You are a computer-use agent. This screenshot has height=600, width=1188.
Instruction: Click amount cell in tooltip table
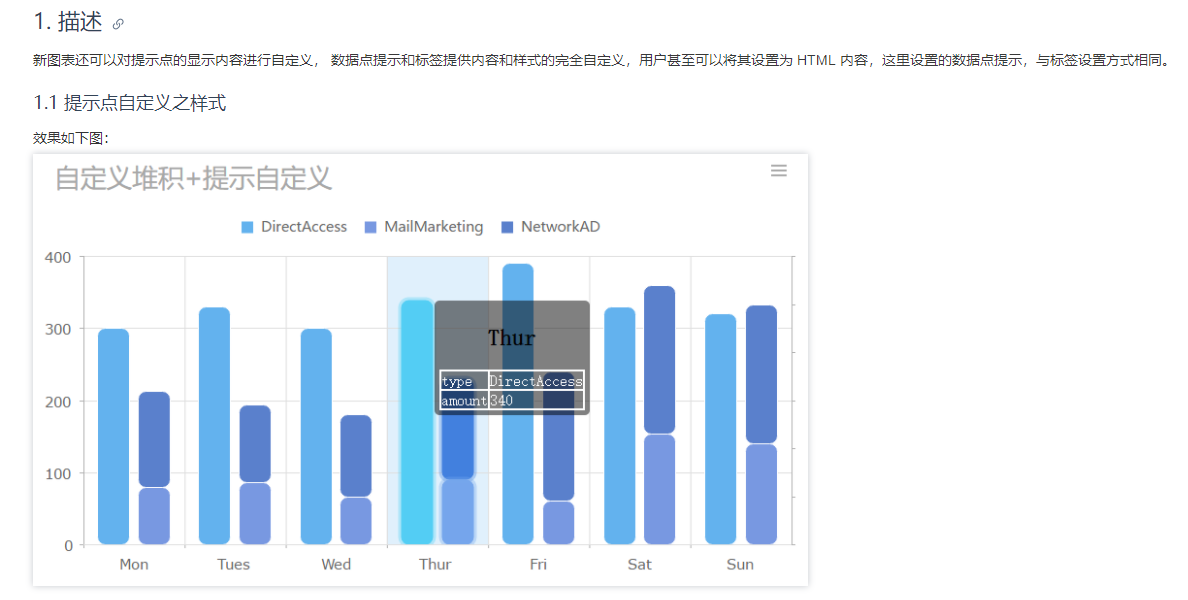464,400
